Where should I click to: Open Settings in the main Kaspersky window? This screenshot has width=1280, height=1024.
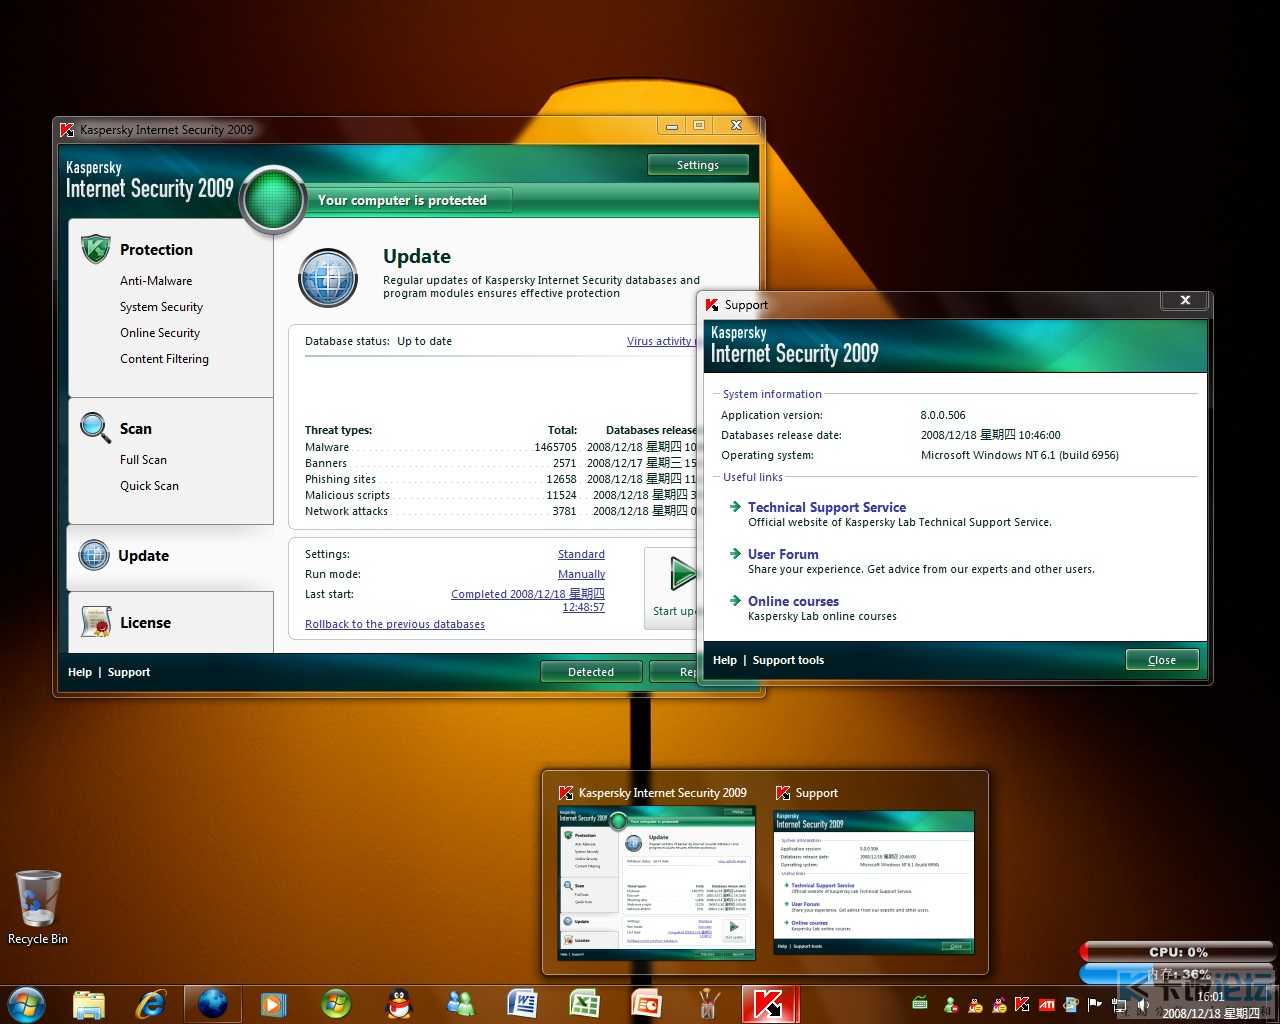pos(698,165)
